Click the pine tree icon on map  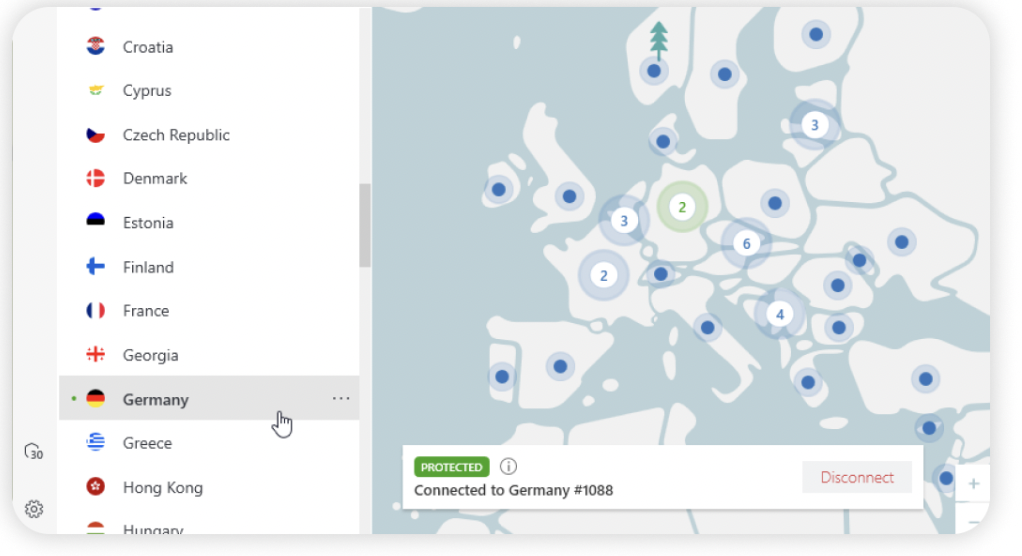coord(658,39)
